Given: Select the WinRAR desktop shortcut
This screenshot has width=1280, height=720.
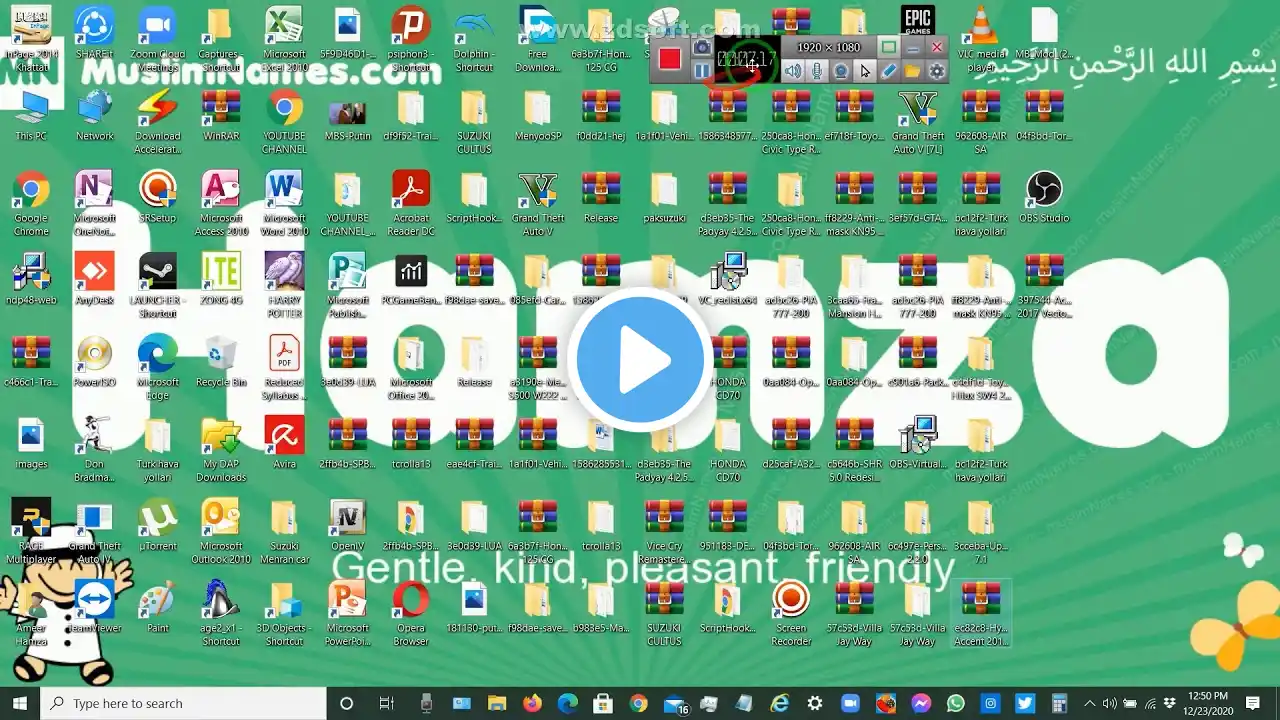Looking at the screenshot, I should tap(221, 115).
